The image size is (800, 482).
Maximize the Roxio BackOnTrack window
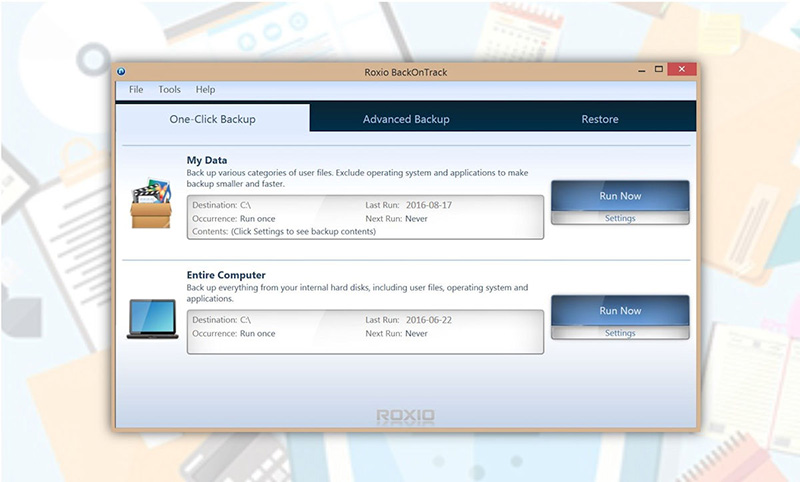[659, 69]
